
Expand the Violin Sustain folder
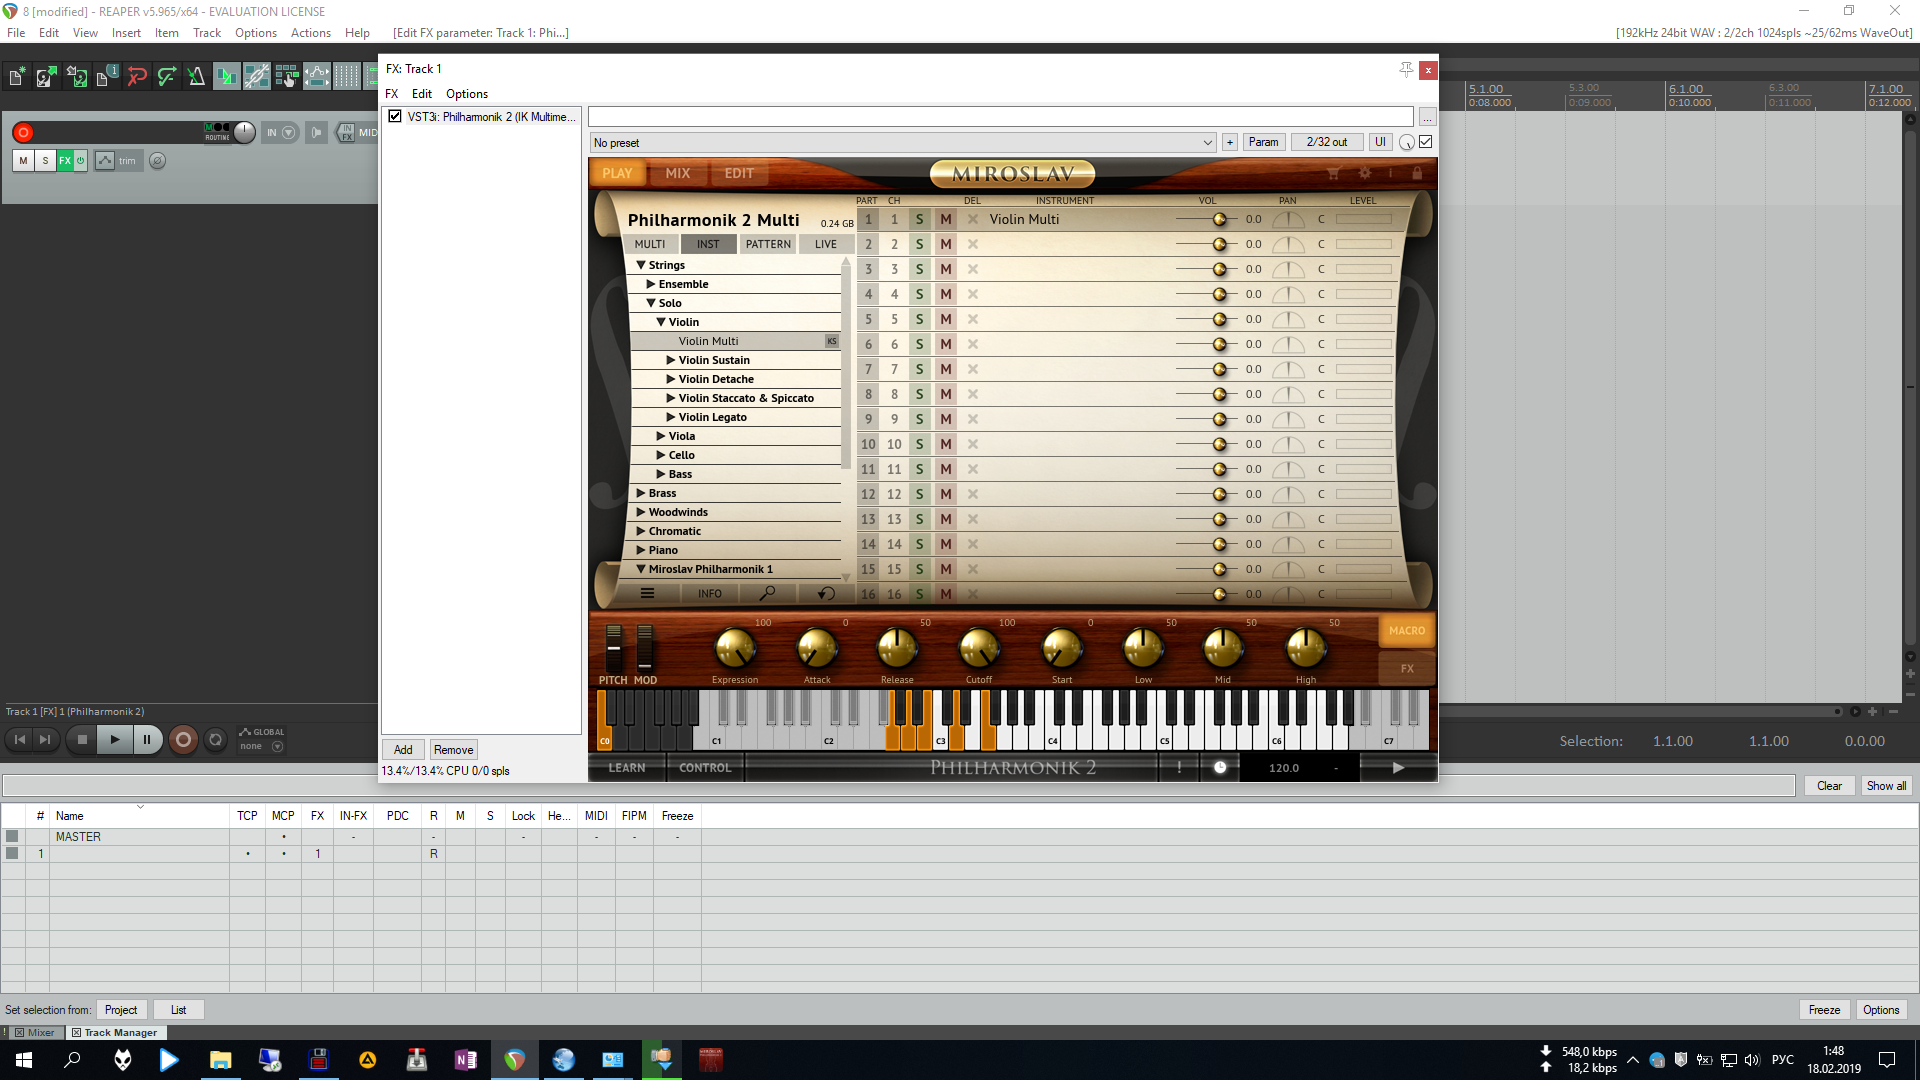pyautogui.click(x=671, y=360)
